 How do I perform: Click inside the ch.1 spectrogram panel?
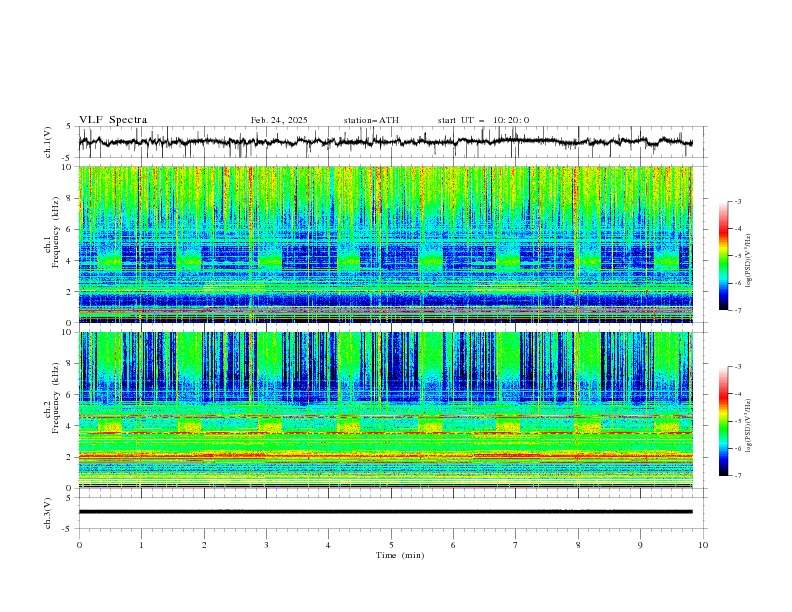click(x=385, y=244)
